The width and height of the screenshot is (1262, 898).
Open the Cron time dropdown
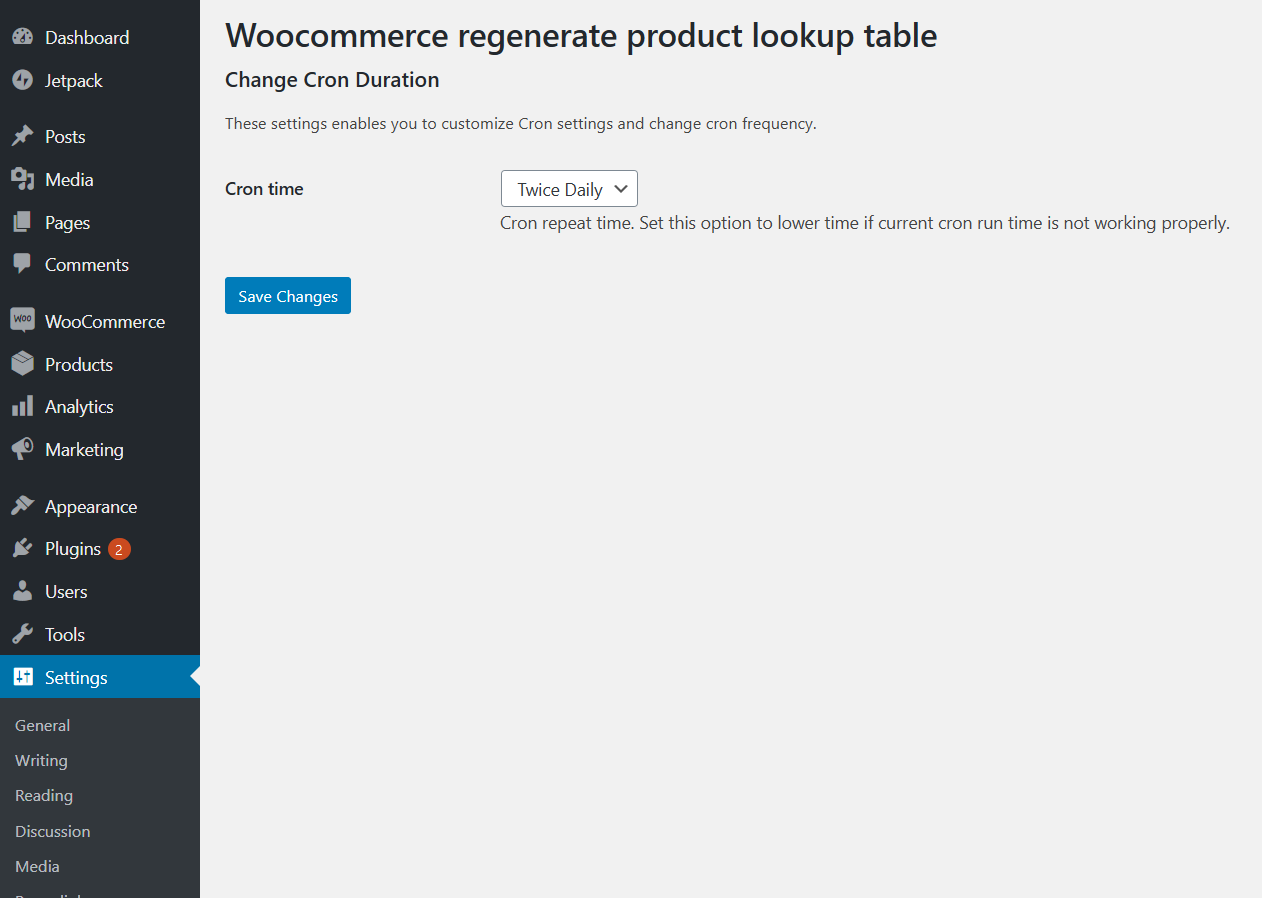569,188
